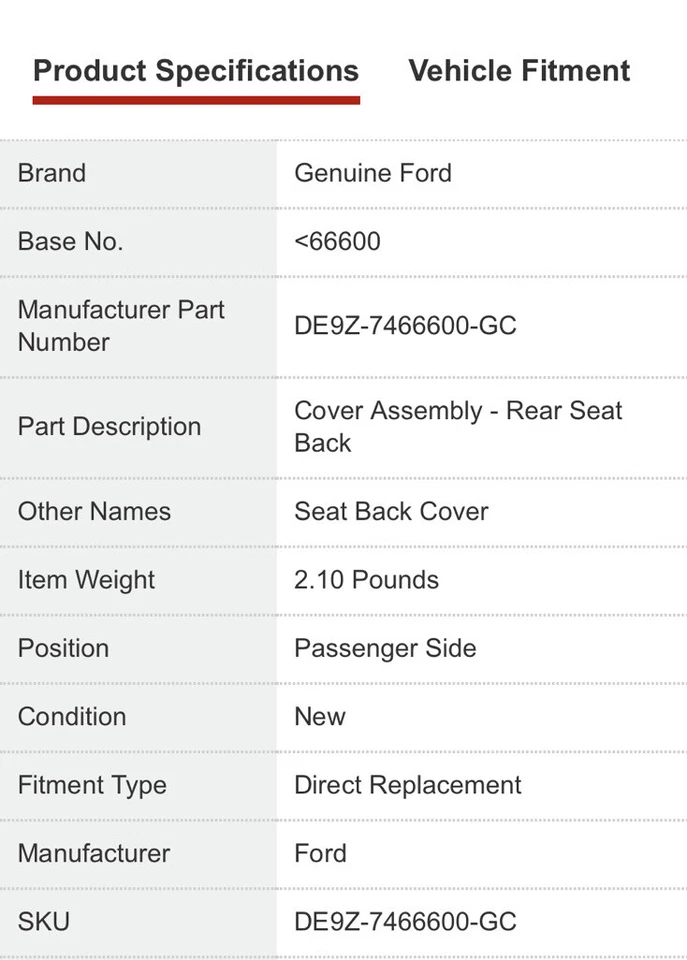Select the New condition value
Image resolution: width=687 pixels, height=960 pixels.
(320, 716)
